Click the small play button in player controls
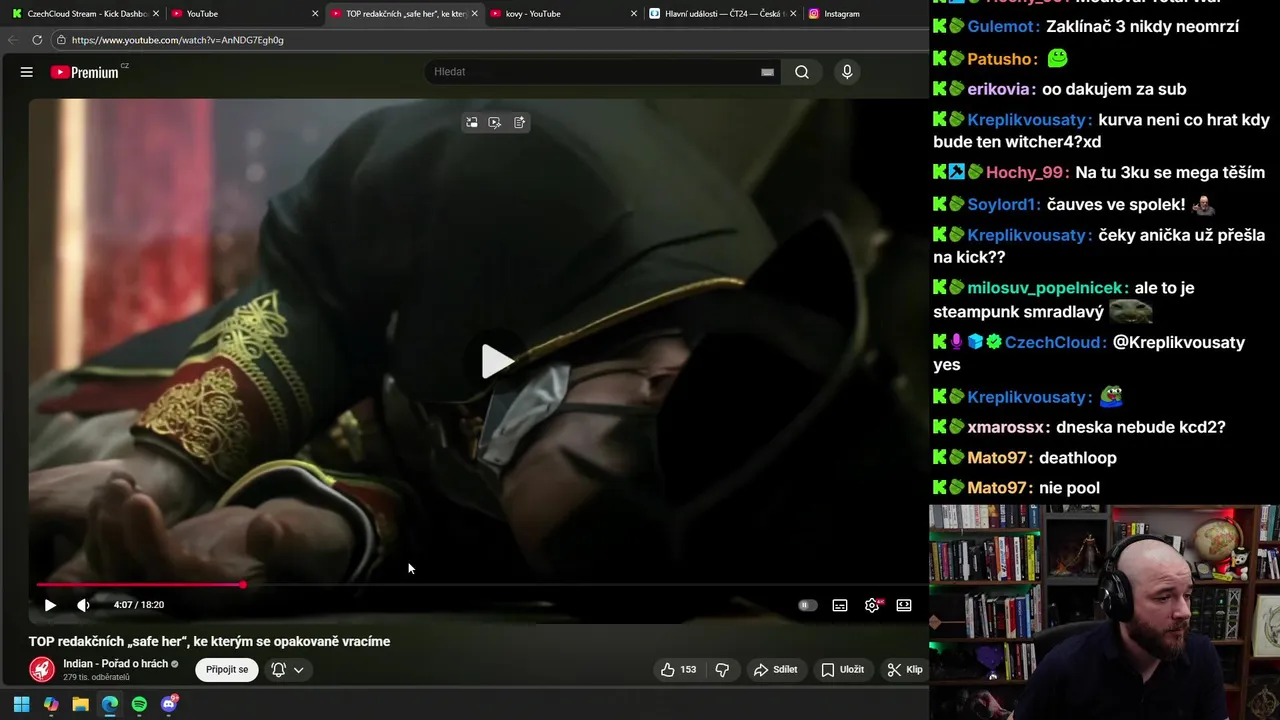This screenshot has height=720, width=1280. click(x=50, y=605)
